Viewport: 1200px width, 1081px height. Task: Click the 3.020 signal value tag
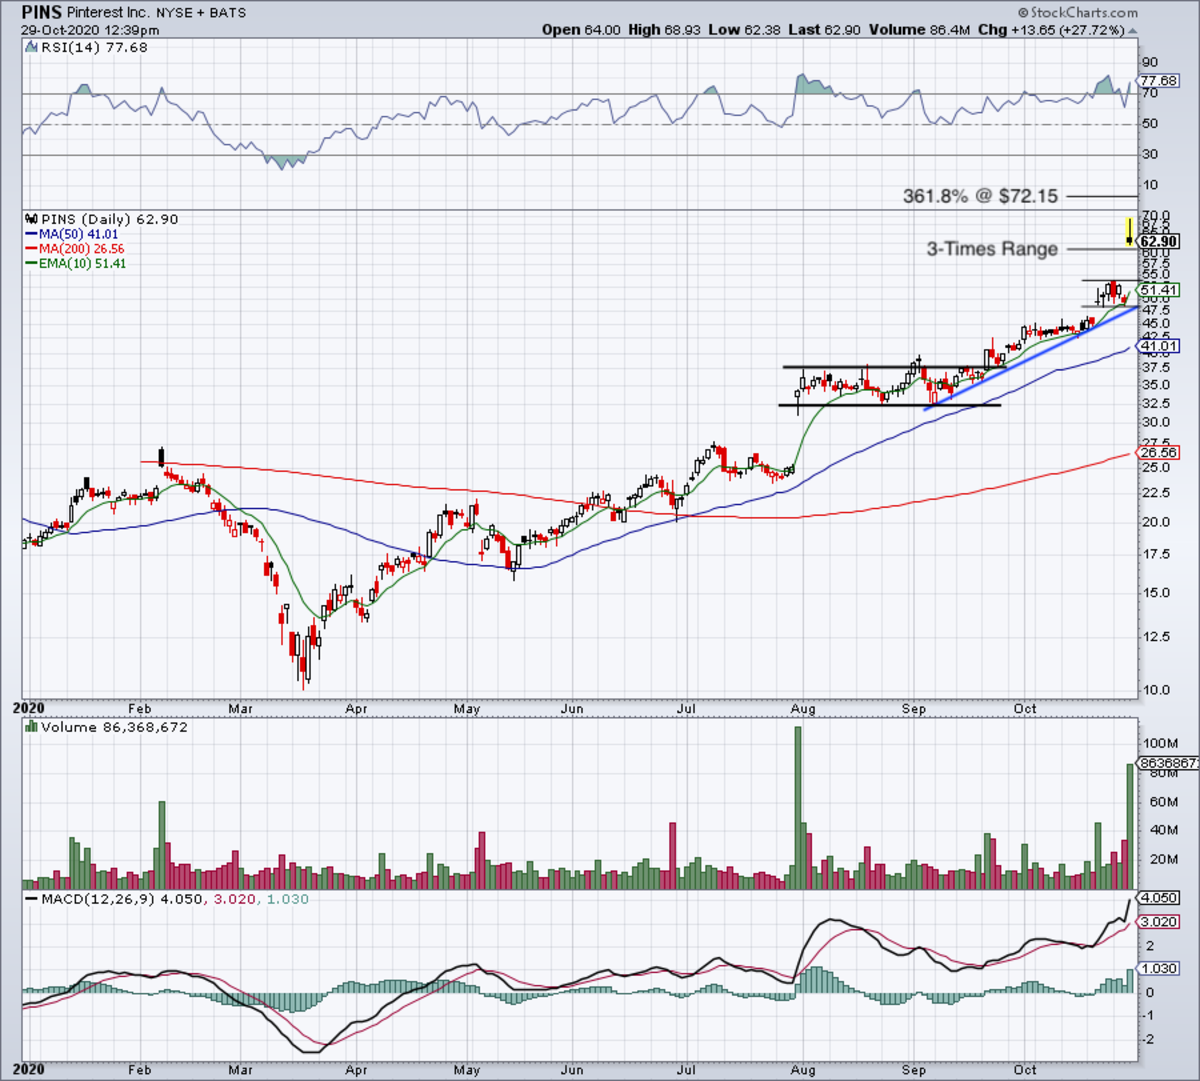(x=1159, y=922)
